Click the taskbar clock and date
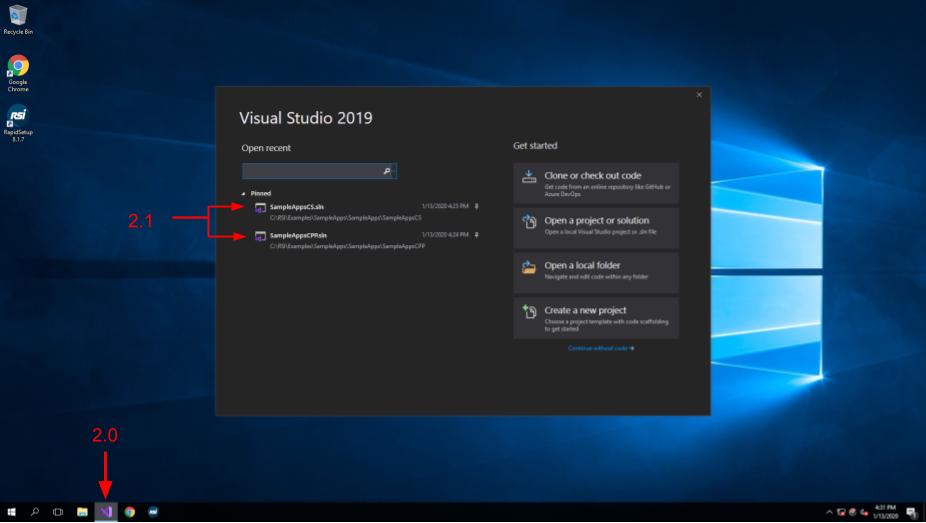 [885, 512]
